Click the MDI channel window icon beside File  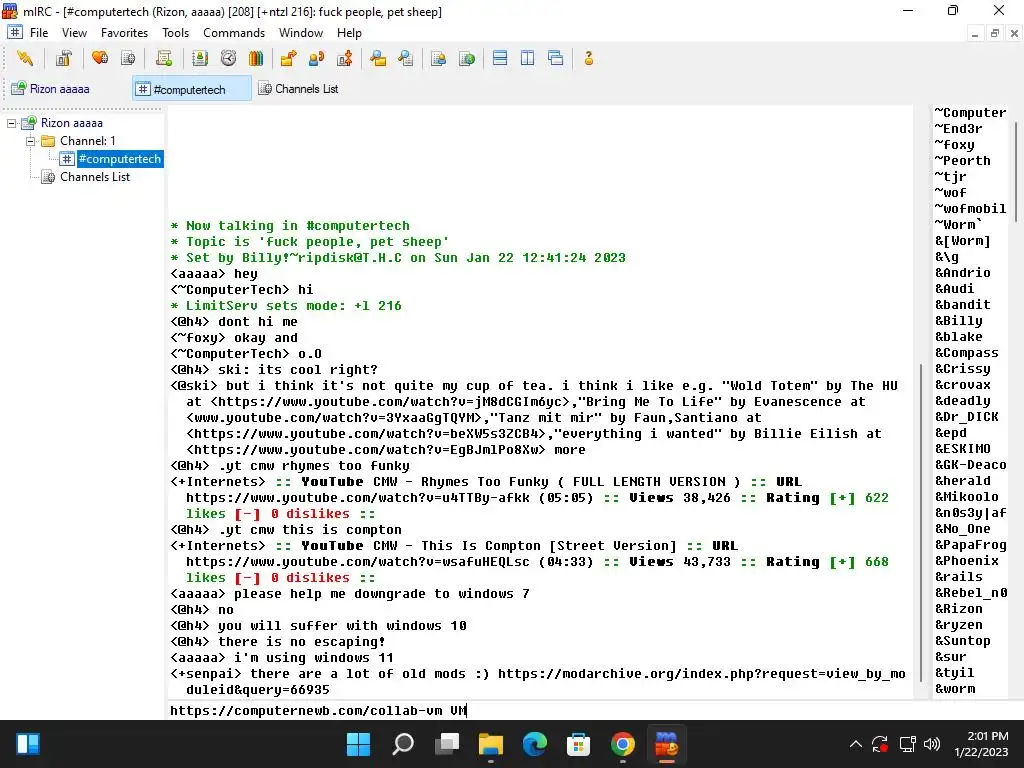tap(15, 33)
